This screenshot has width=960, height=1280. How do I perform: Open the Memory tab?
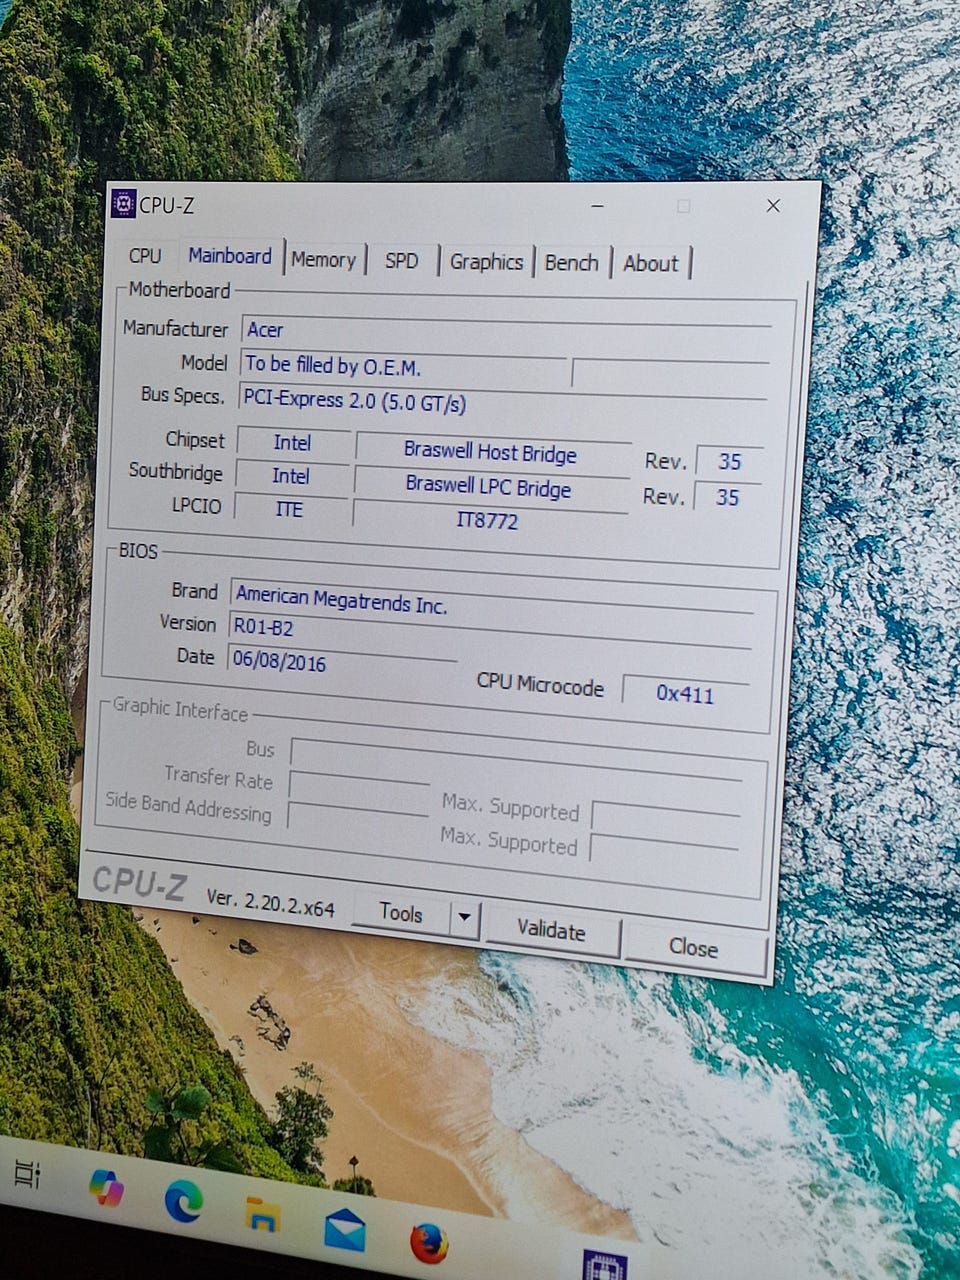[x=323, y=259]
